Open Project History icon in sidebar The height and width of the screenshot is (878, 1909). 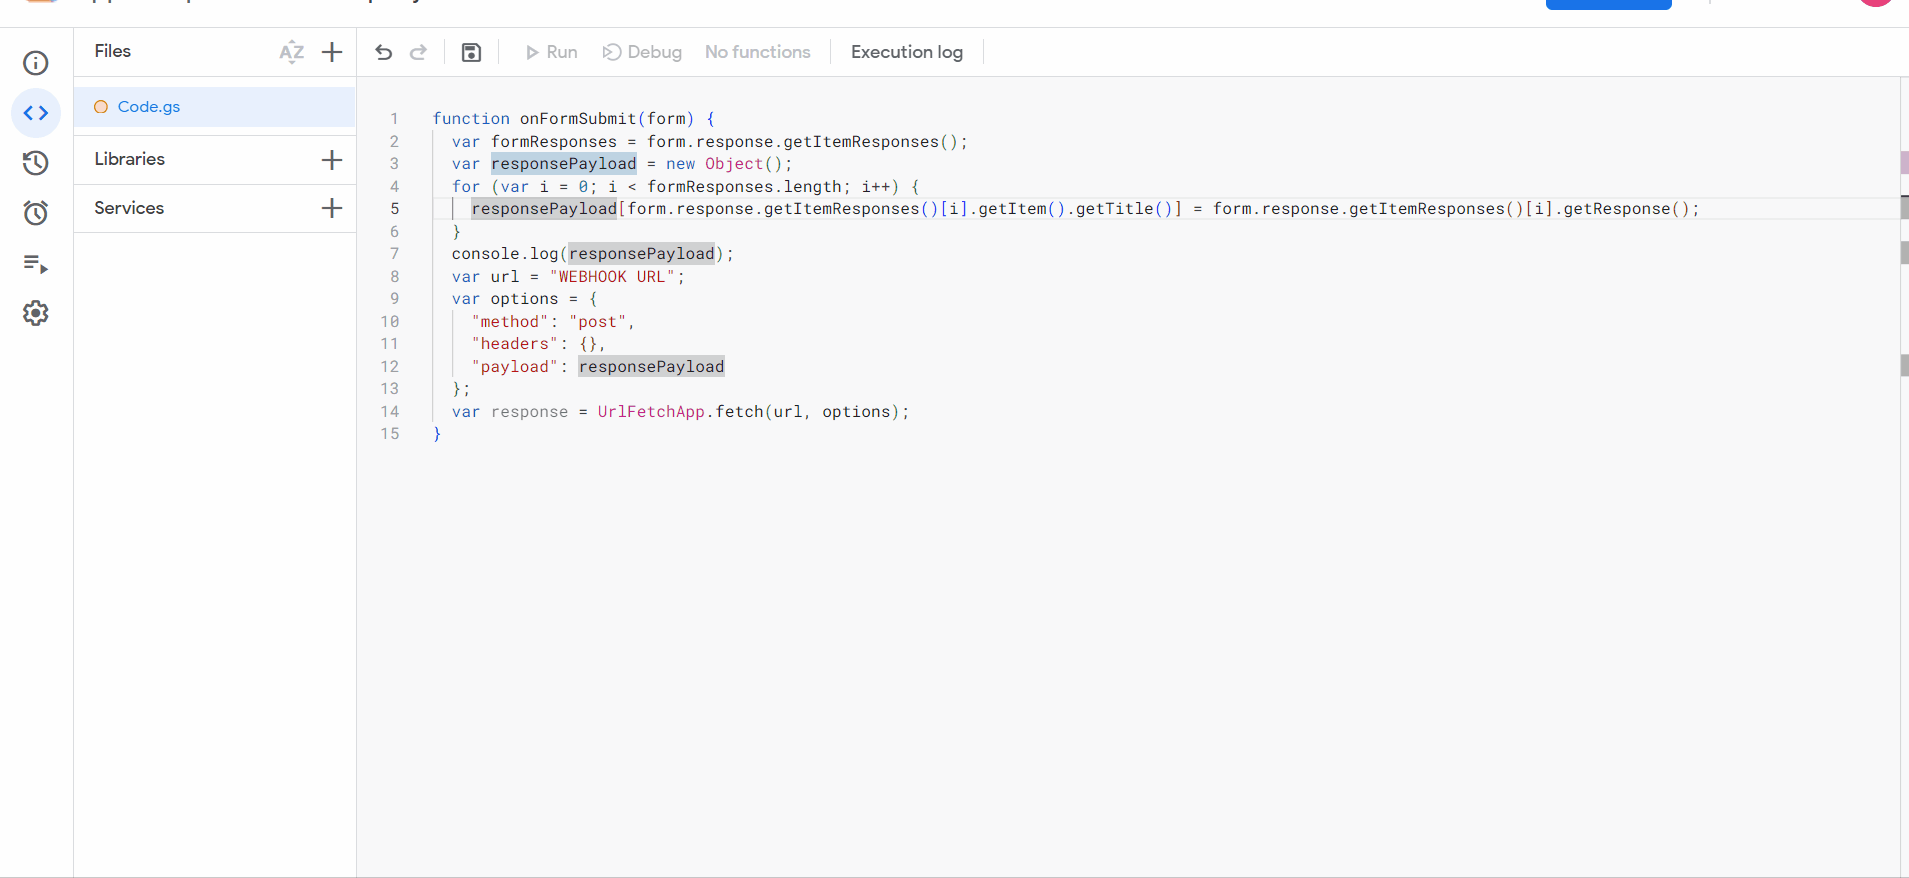pos(36,163)
